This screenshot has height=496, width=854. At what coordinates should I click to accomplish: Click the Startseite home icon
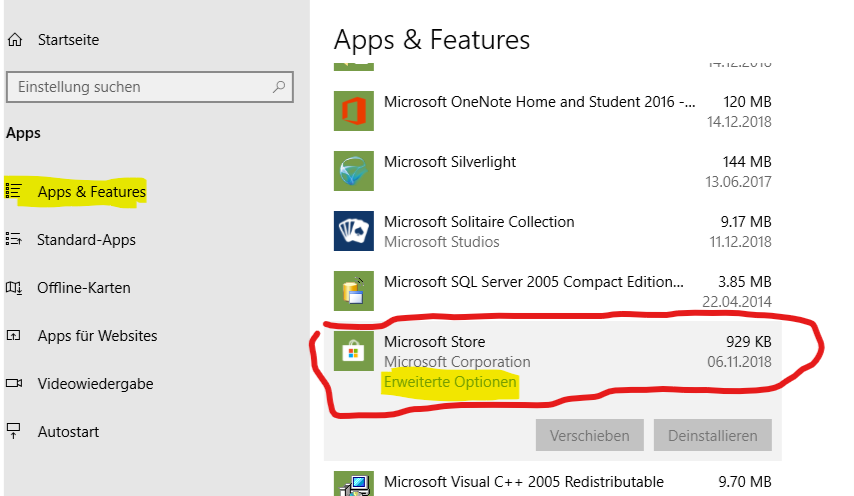coord(15,40)
